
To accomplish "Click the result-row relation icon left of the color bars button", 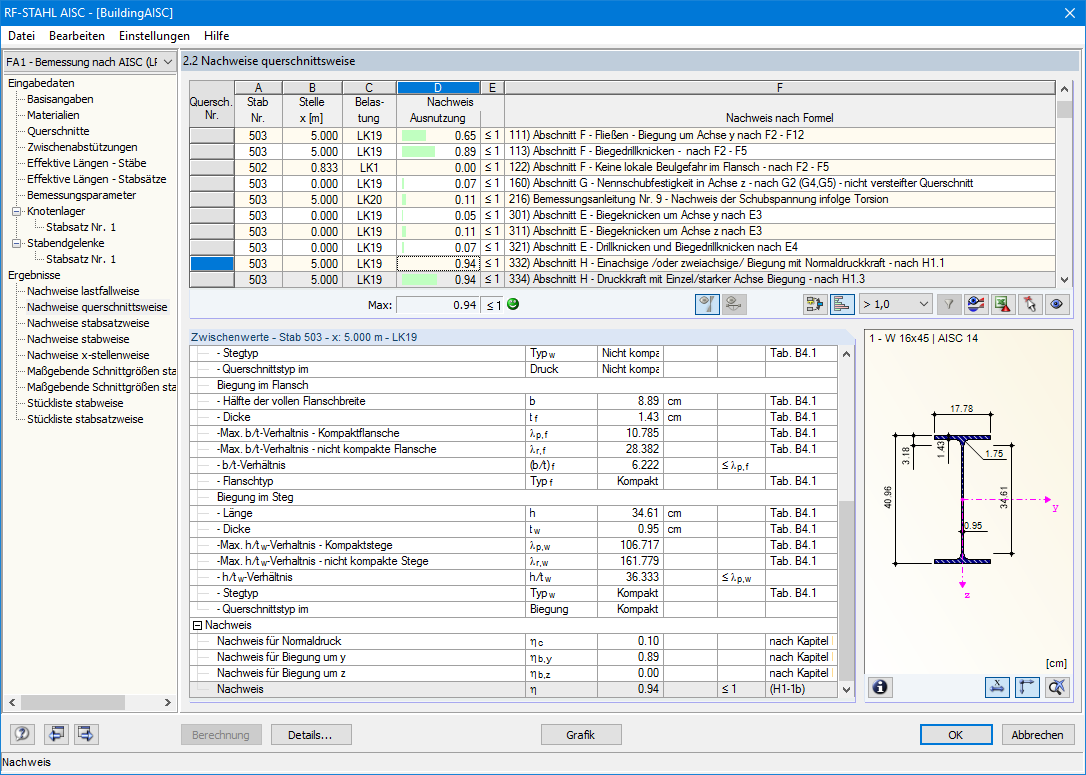I will 814,305.
